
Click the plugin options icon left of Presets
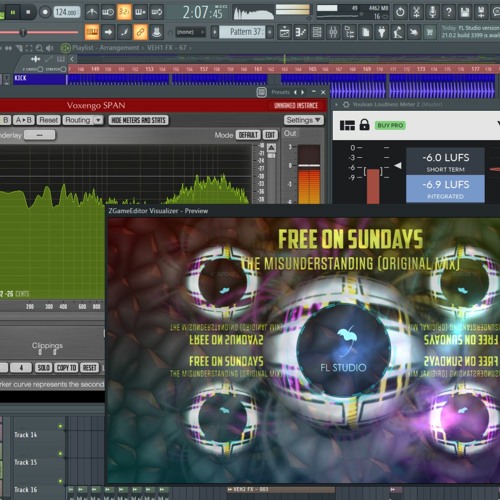click(x=262, y=92)
